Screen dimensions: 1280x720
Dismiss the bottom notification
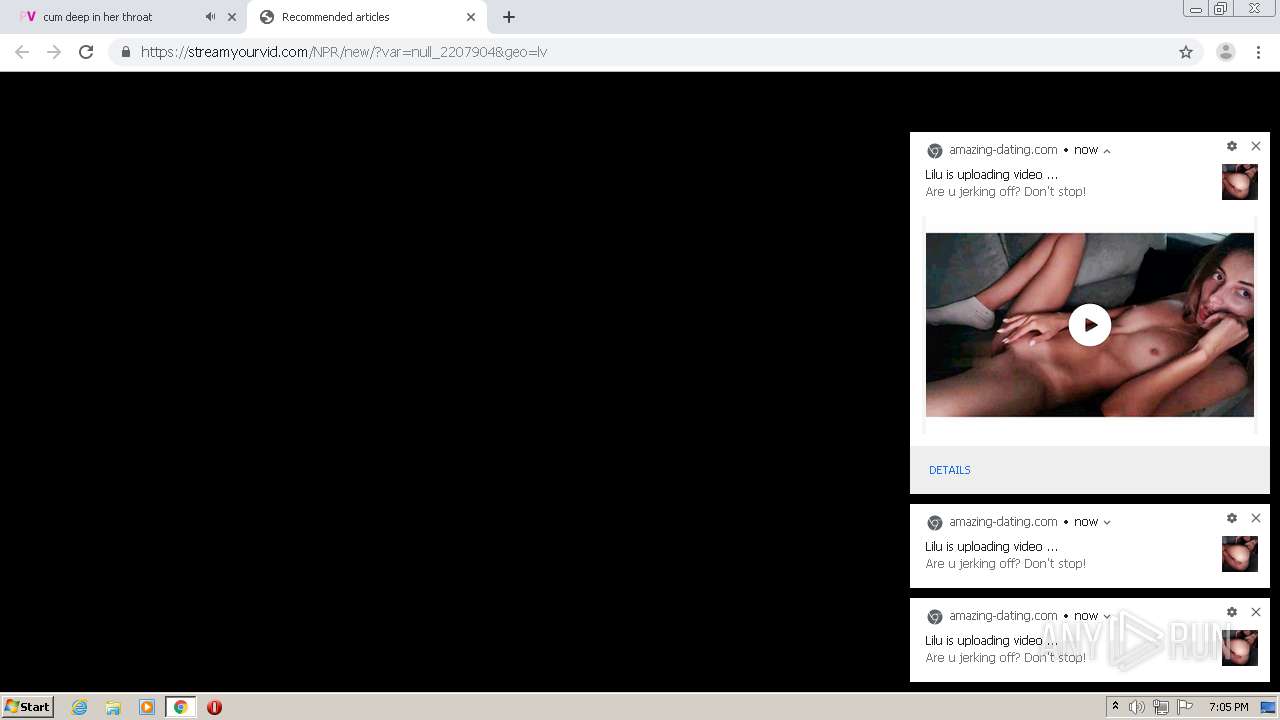[1256, 612]
